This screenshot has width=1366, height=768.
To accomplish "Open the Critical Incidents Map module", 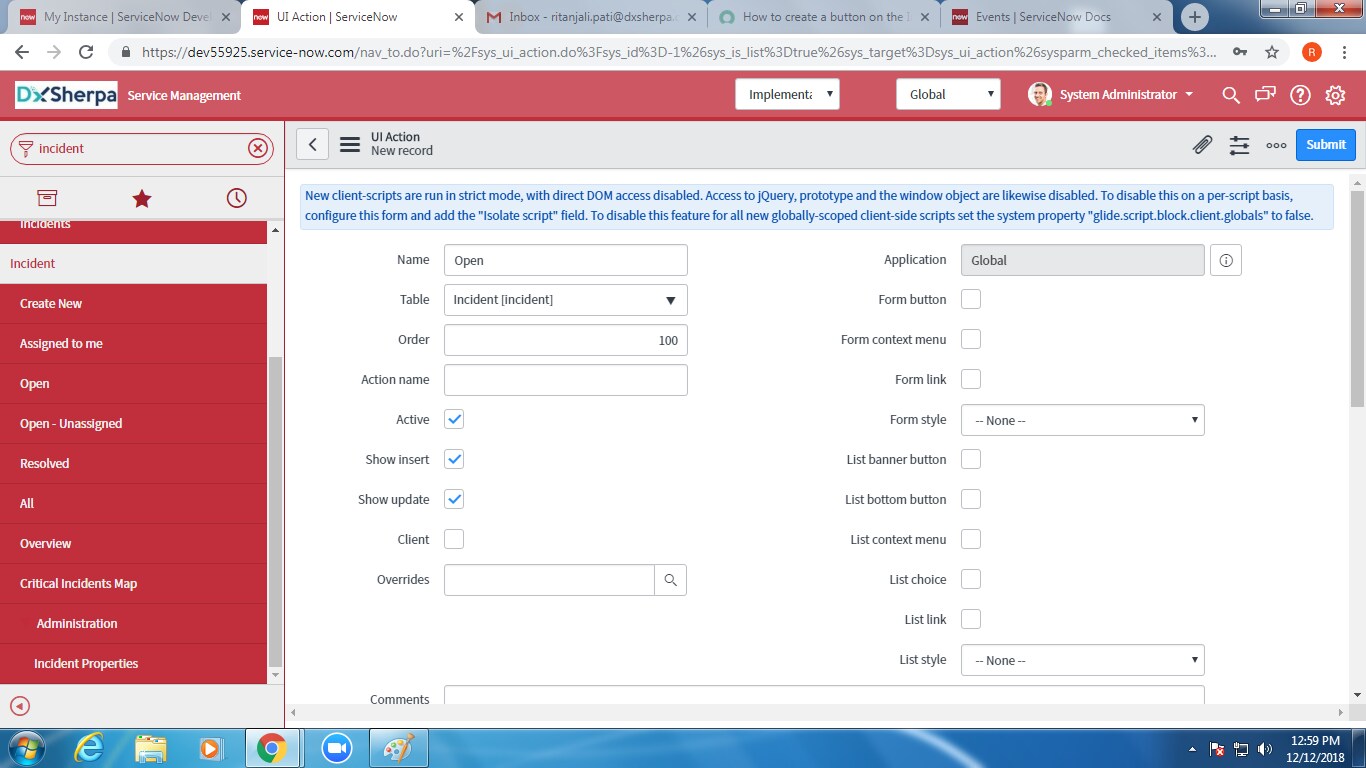I will 78,583.
